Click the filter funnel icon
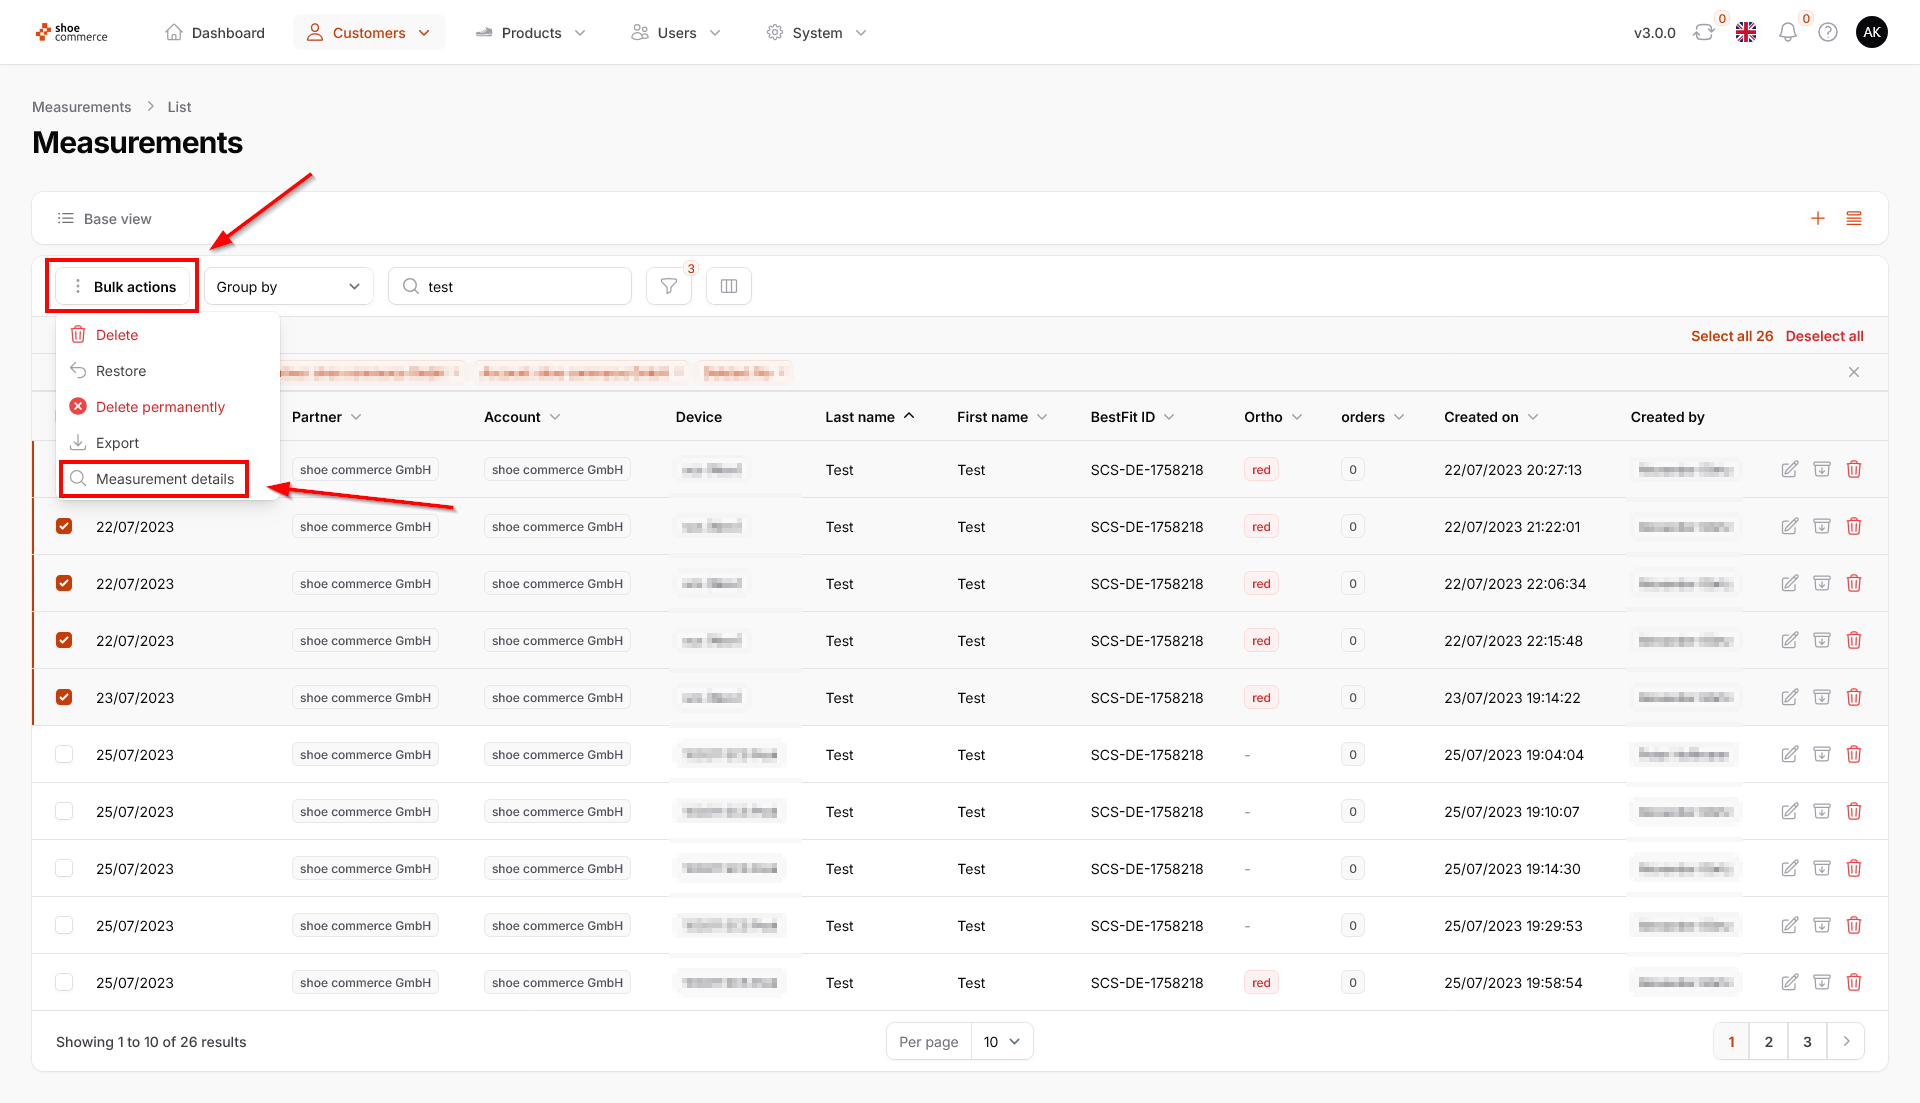 668,286
